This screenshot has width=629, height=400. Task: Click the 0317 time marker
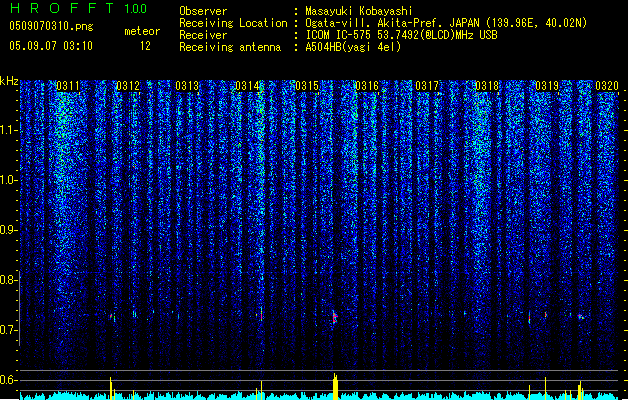point(427,86)
